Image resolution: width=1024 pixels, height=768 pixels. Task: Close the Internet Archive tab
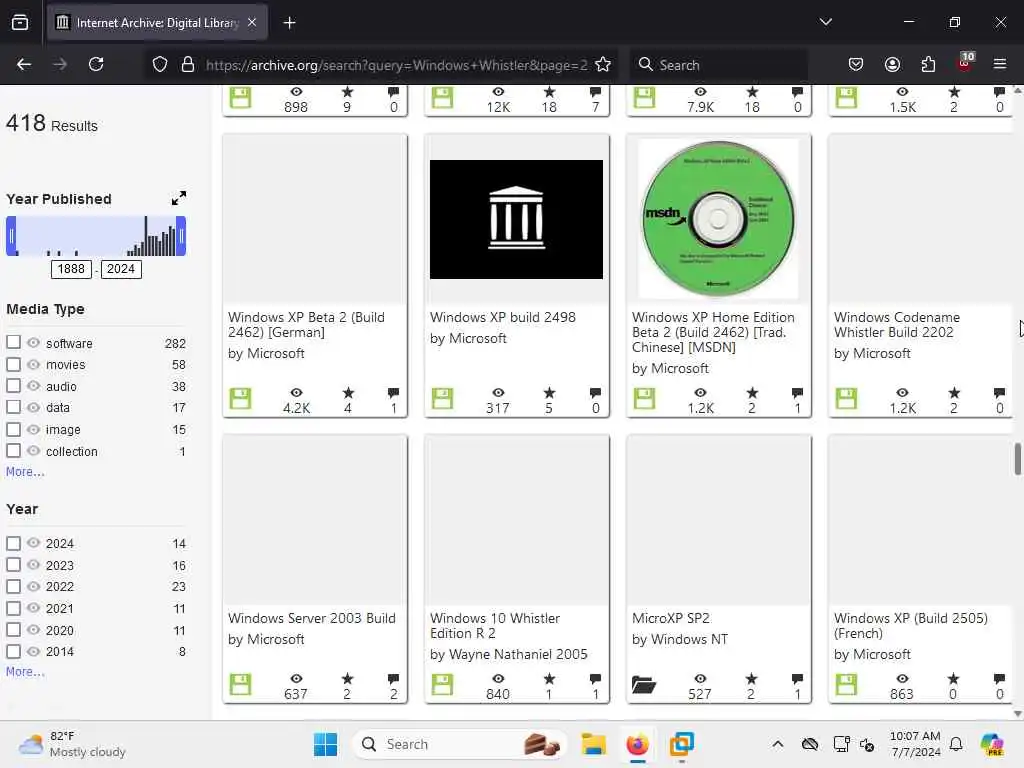[x=252, y=22]
